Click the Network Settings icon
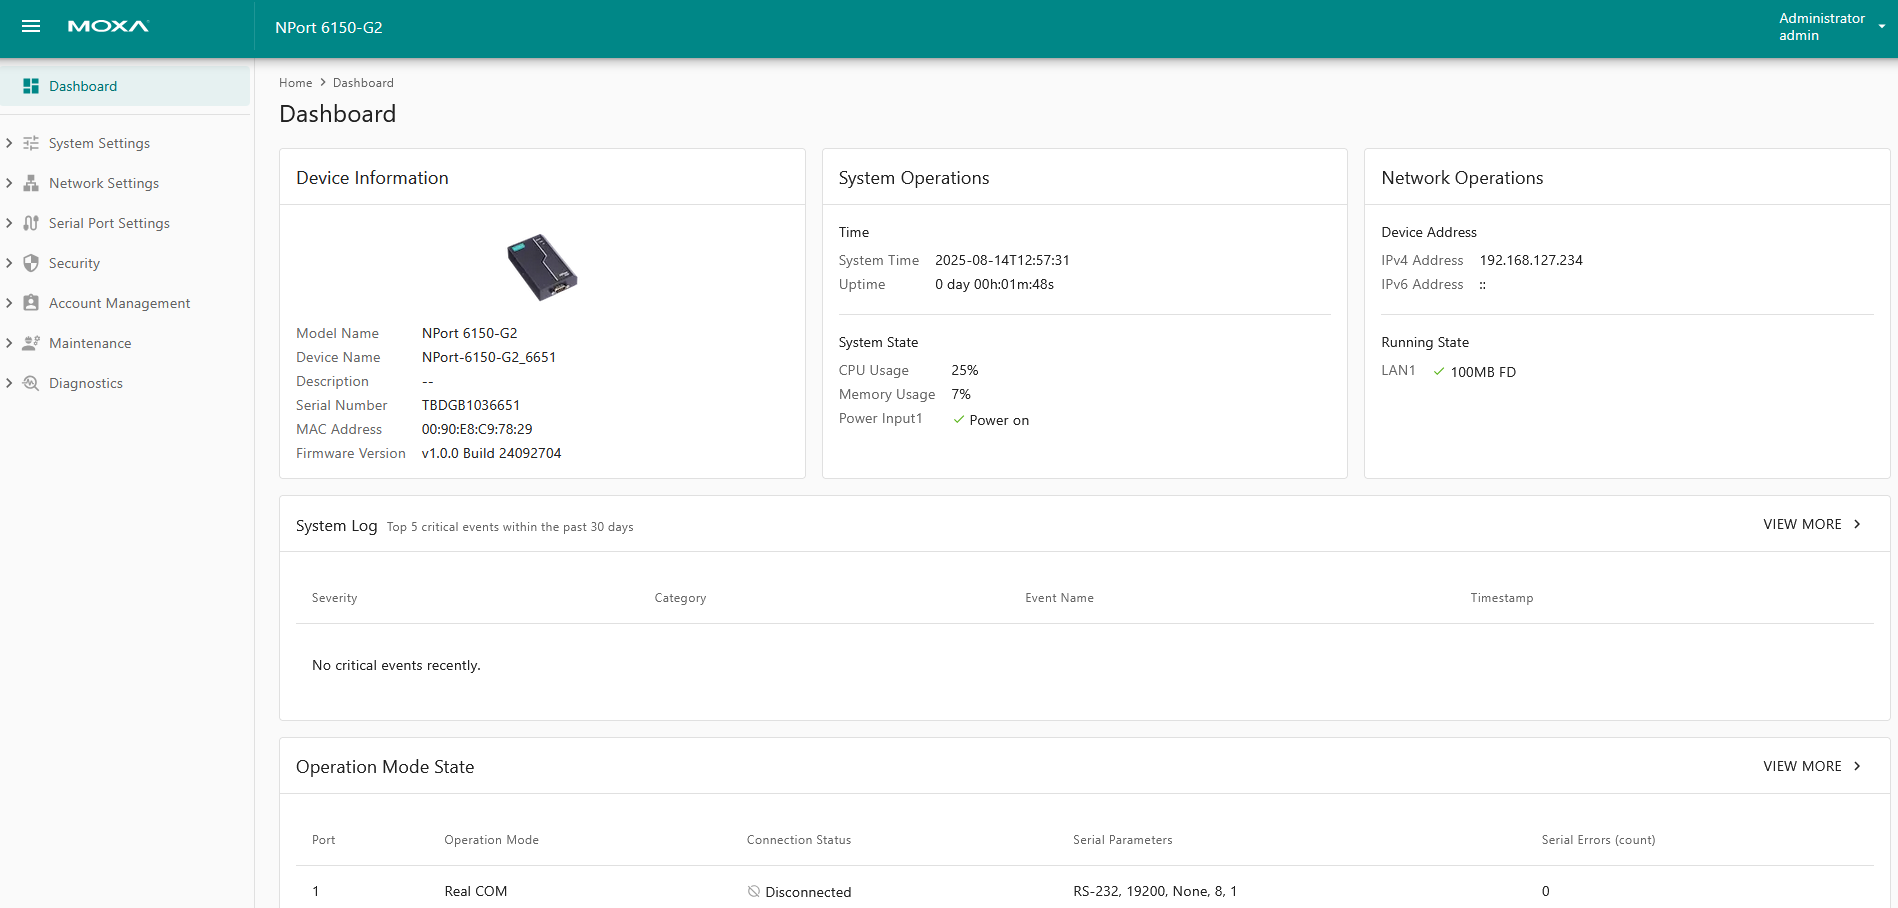Viewport: 1898px width, 908px height. click(31, 183)
